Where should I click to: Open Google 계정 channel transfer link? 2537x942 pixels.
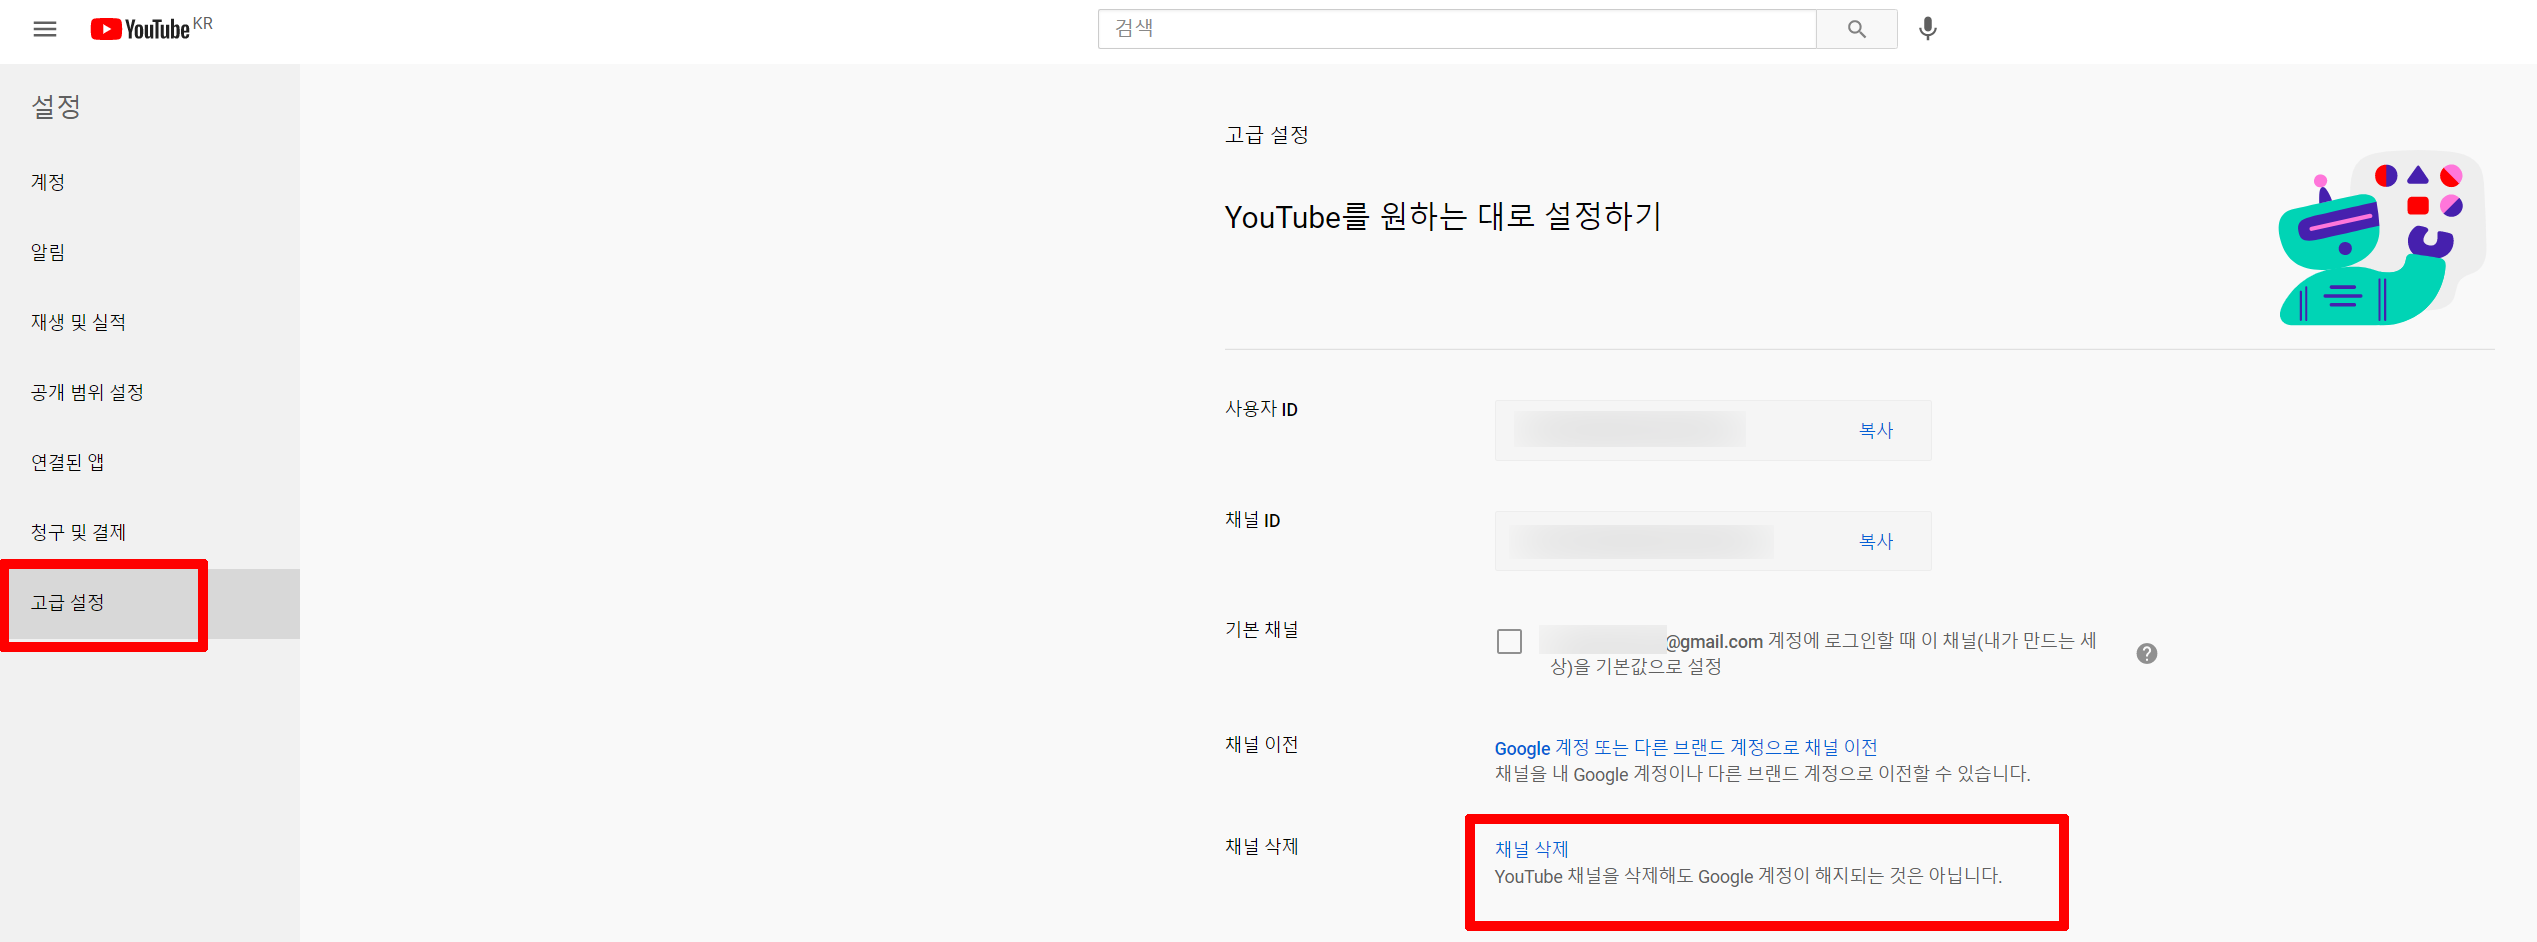1685,747
